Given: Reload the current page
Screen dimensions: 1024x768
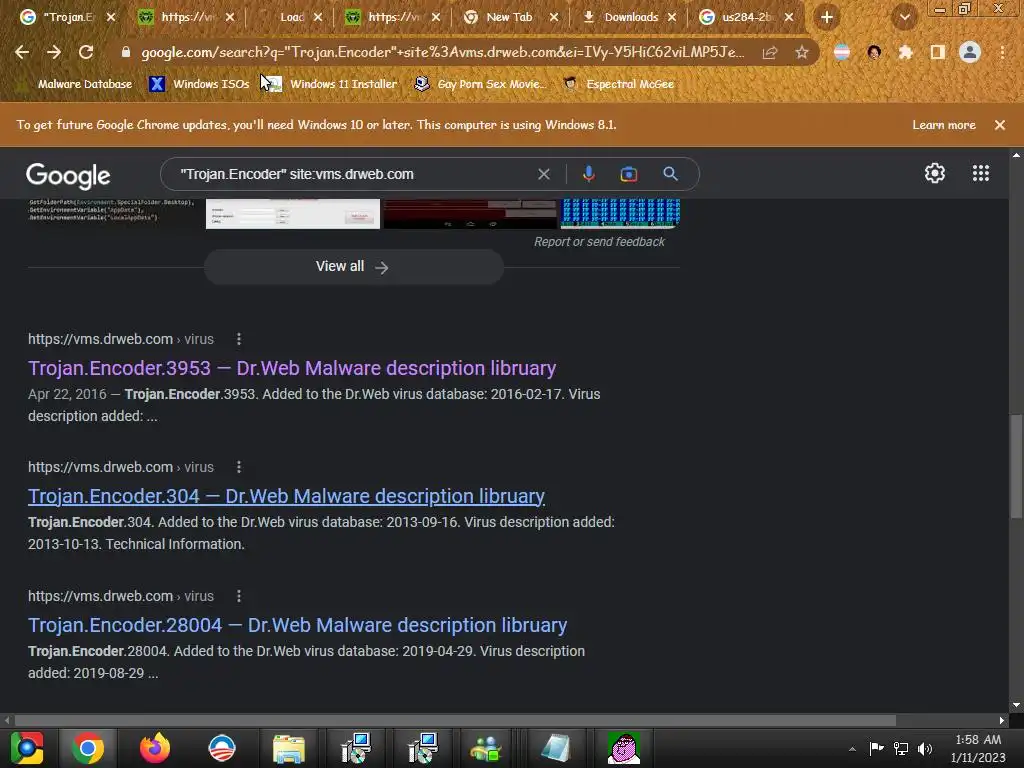Looking at the screenshot, I should pos(86,52).
